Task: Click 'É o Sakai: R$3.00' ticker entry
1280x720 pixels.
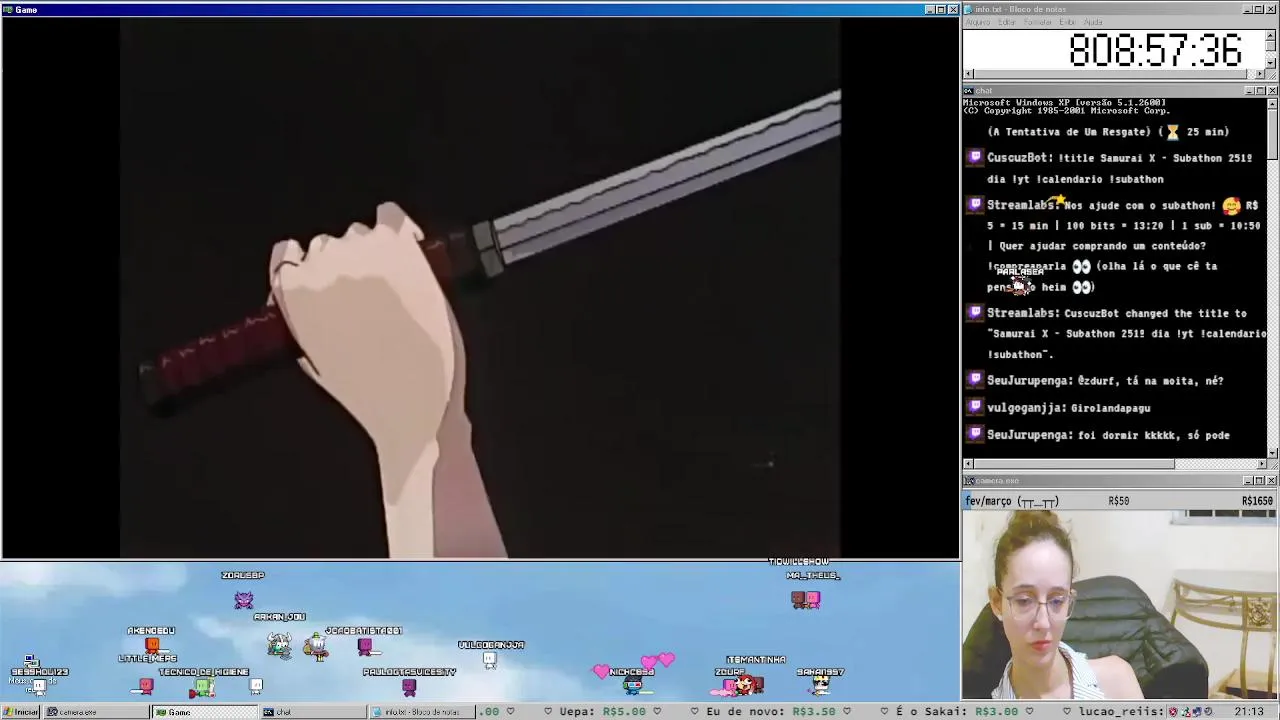Action: [956, 712]
